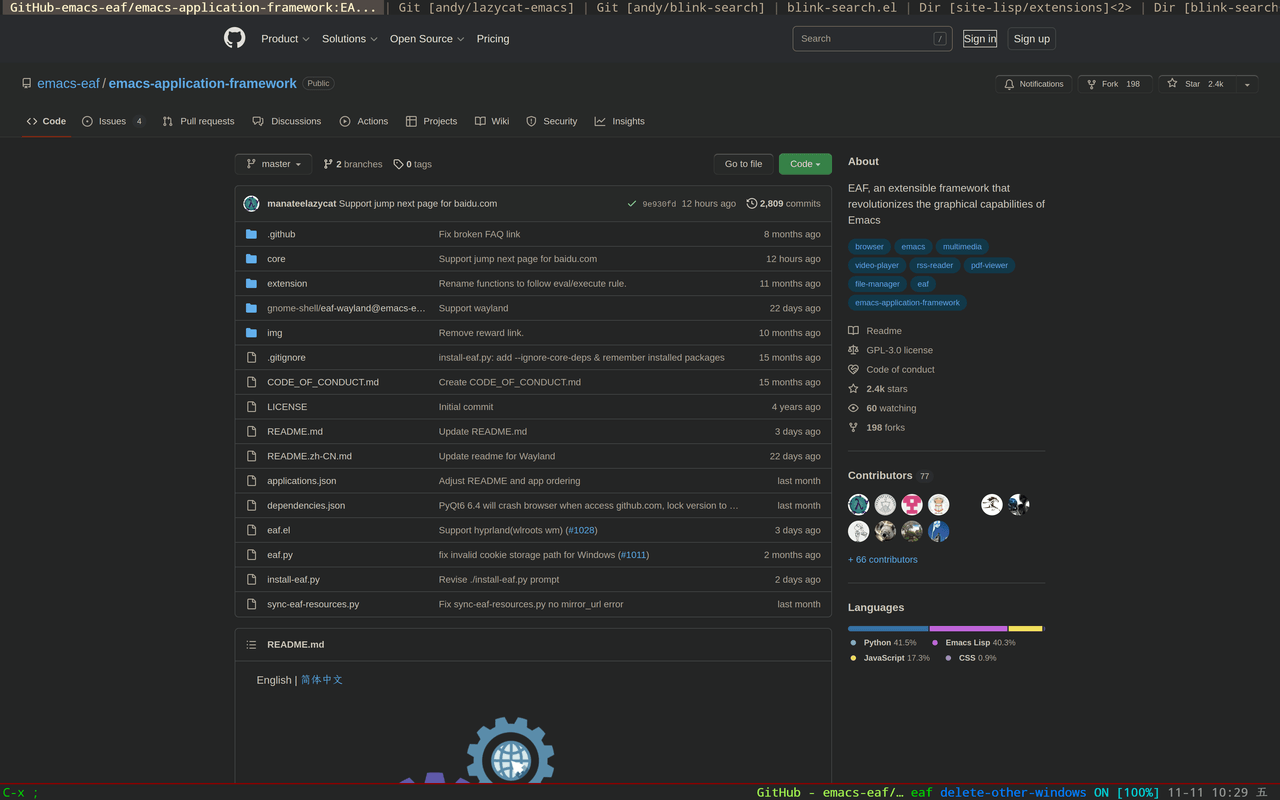Switch to blink-search.el Emacs tab
The image size is (1280, 800).
point(841,8)
